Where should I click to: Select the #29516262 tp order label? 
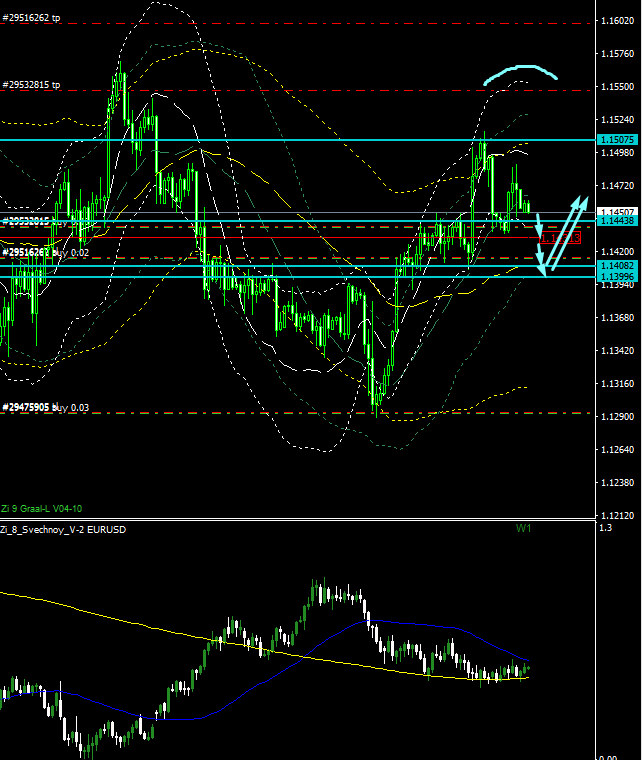tap(32, 18)
